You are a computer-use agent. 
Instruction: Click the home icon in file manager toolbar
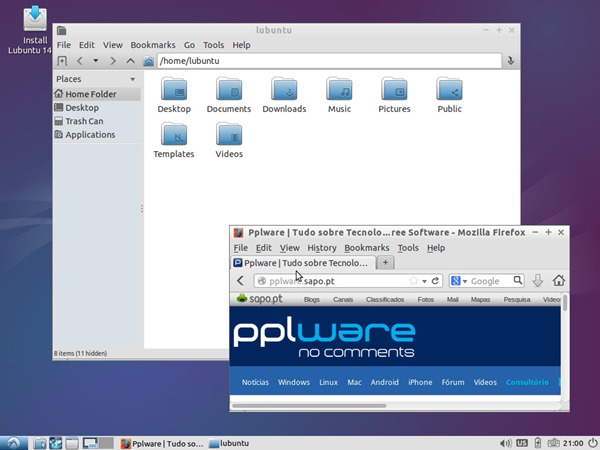coord(148,61)
